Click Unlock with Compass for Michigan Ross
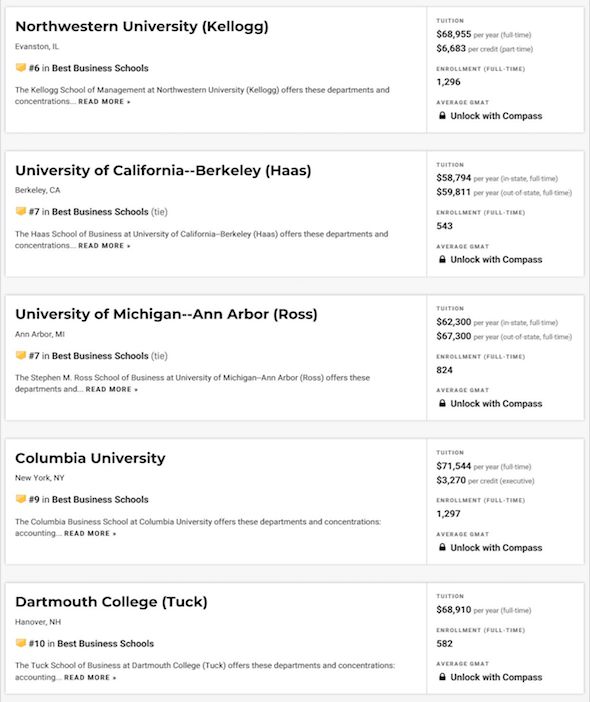This screenshot has width=590, height=702. 496,403
